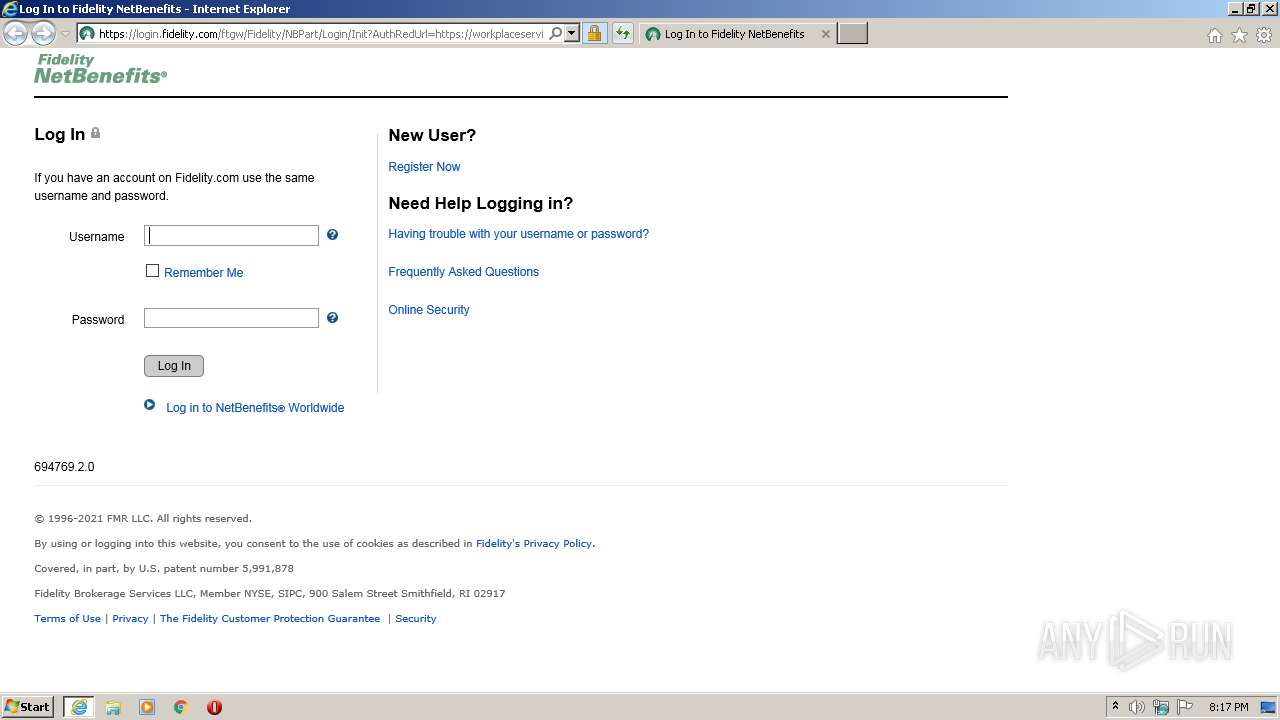Expand the address bar dropdown arrow
This screenshot has height=720, width=1280.
click(x=572, y=34)
